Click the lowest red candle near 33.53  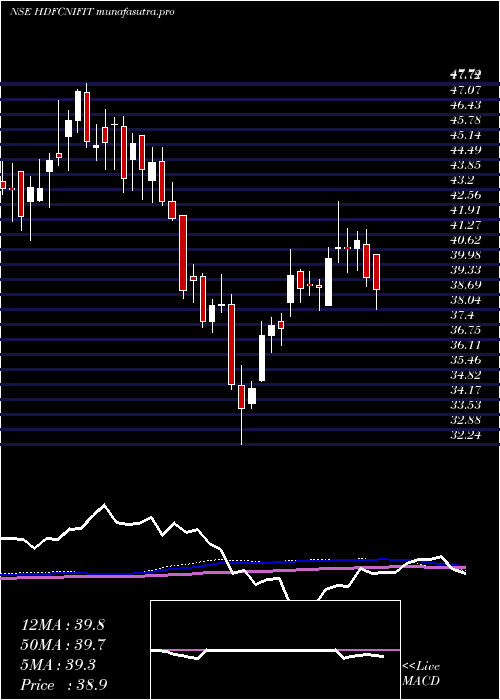(242, 397)
